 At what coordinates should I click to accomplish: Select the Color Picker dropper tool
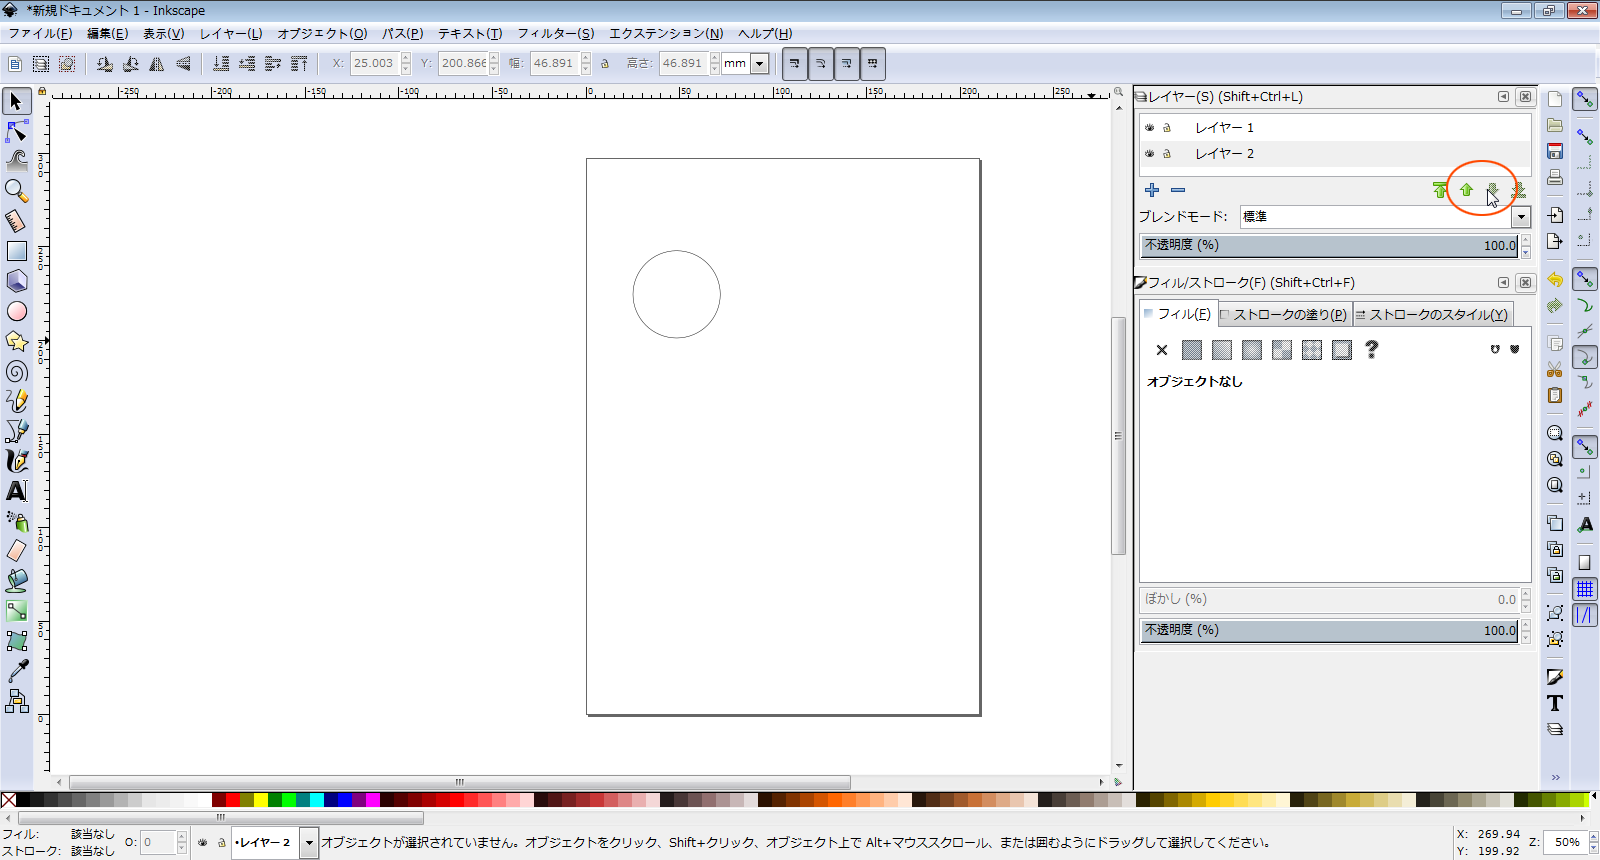(17, 671)
